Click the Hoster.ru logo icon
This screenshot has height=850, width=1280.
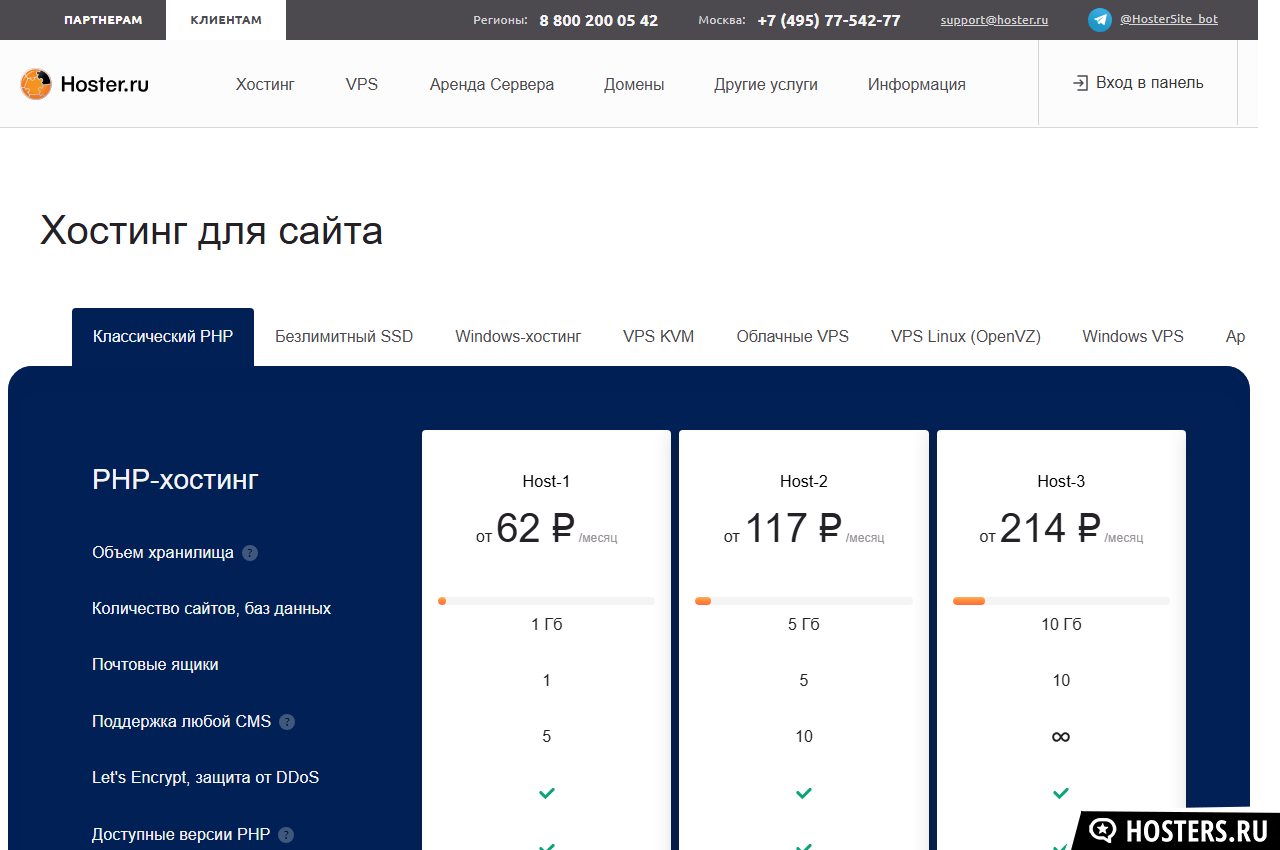tap(36, 84)
